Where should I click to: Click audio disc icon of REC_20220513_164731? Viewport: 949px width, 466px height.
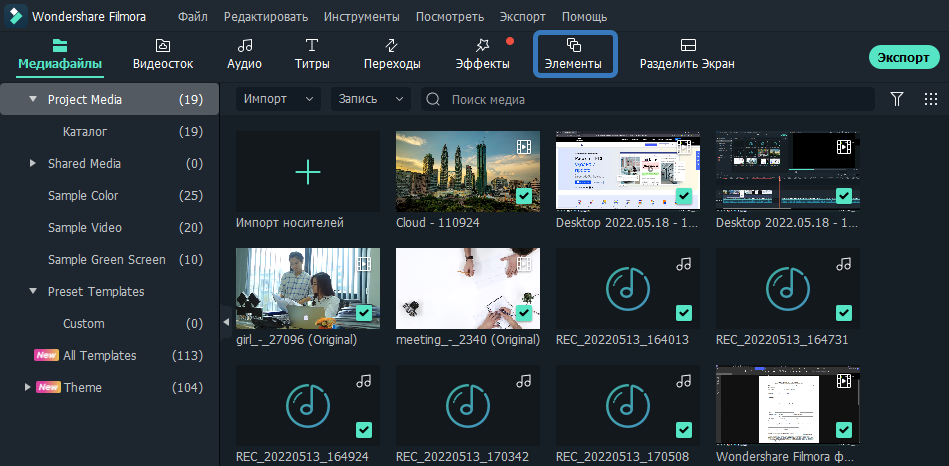787,289
